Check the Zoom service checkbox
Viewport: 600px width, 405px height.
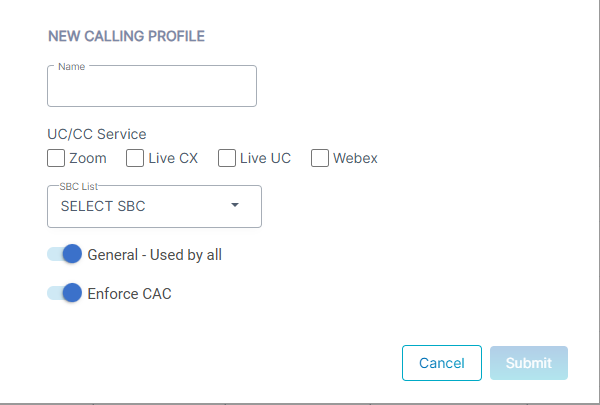56,158
